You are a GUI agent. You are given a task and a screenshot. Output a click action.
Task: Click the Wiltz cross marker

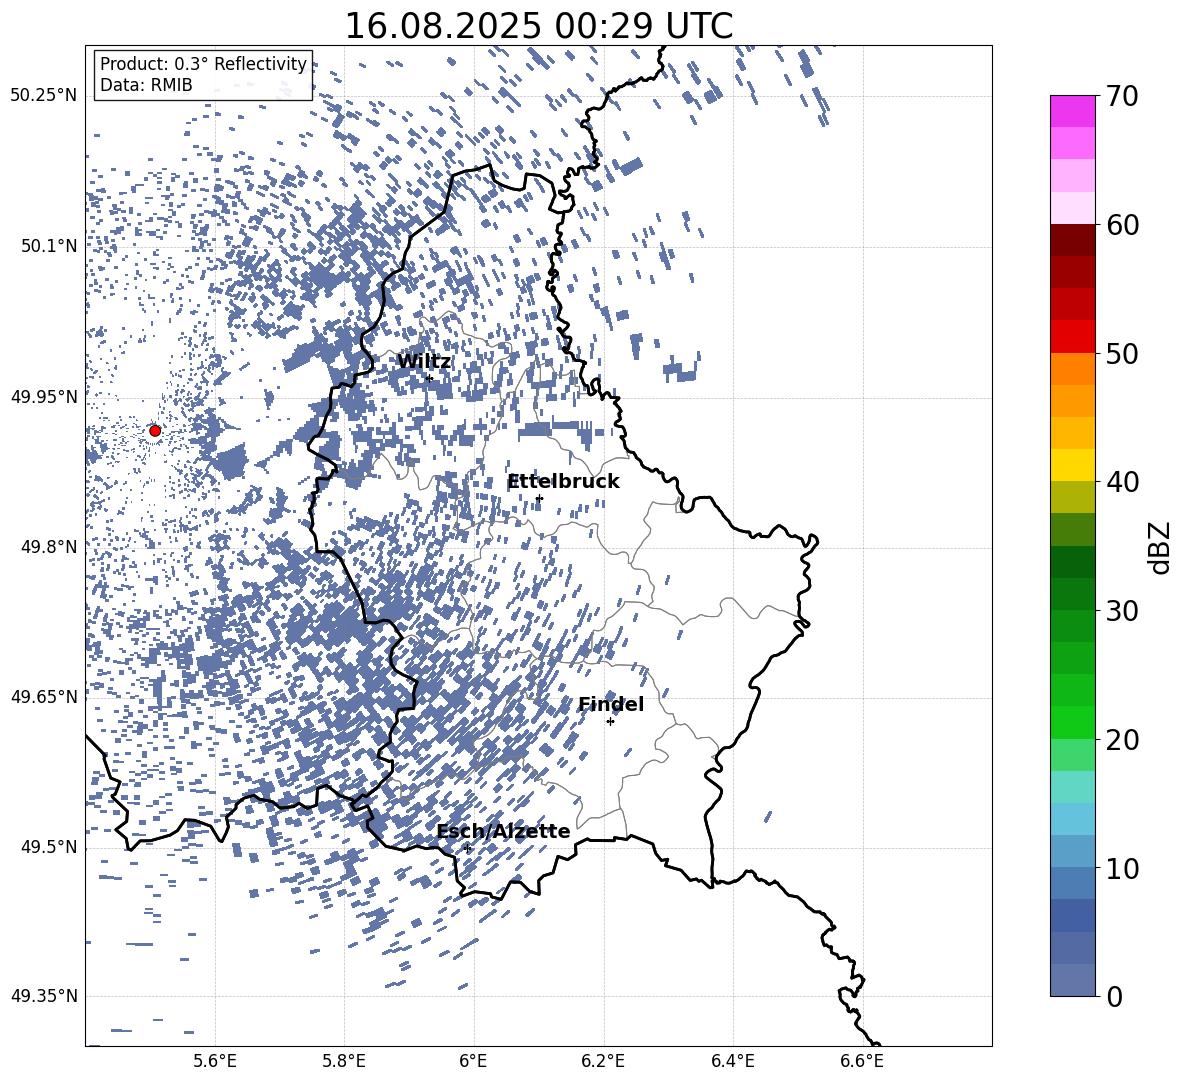pyautogui.click(x=429, y=378)
